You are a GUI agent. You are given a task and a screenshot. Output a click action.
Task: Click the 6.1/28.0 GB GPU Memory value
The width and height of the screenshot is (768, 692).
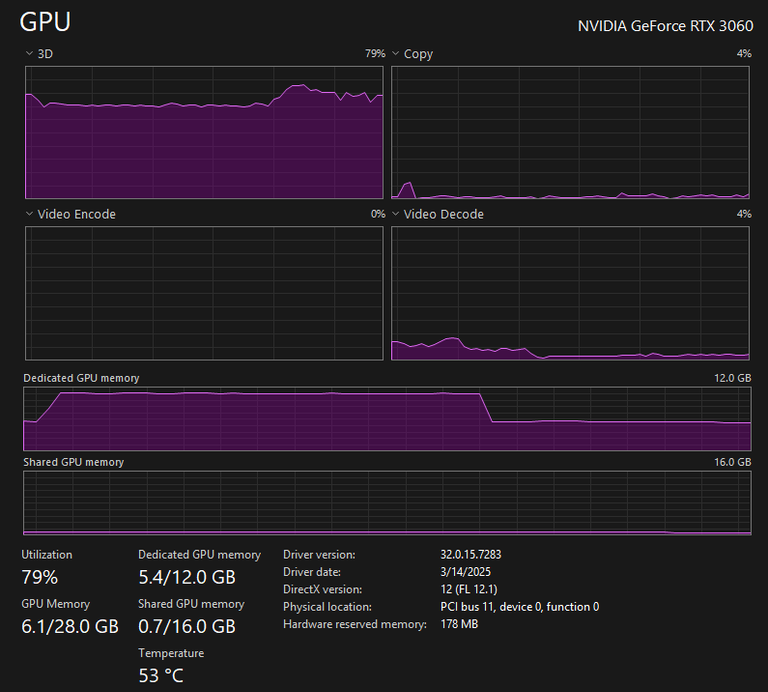click(70, 626)
